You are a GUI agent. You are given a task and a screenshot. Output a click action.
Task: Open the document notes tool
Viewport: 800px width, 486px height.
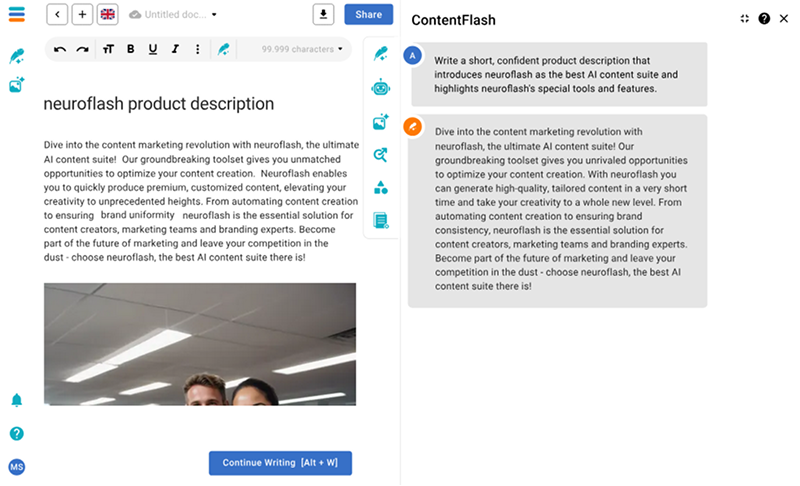point(381,220)
